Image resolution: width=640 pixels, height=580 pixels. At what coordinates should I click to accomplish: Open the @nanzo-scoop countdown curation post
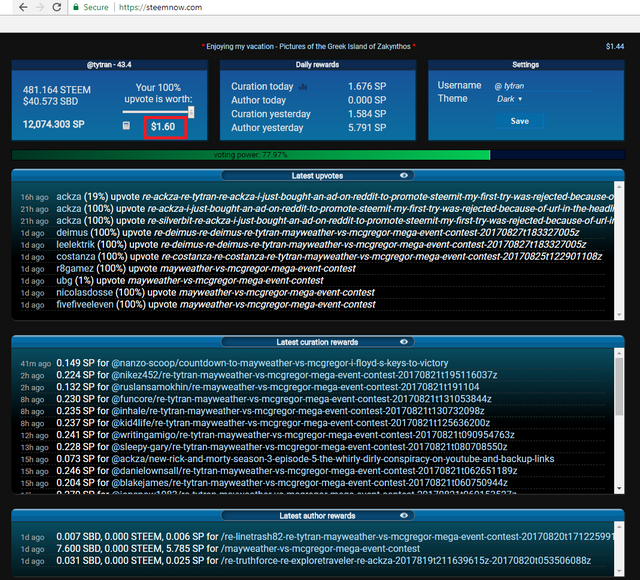pyautogui.click(x=280, y=363)
